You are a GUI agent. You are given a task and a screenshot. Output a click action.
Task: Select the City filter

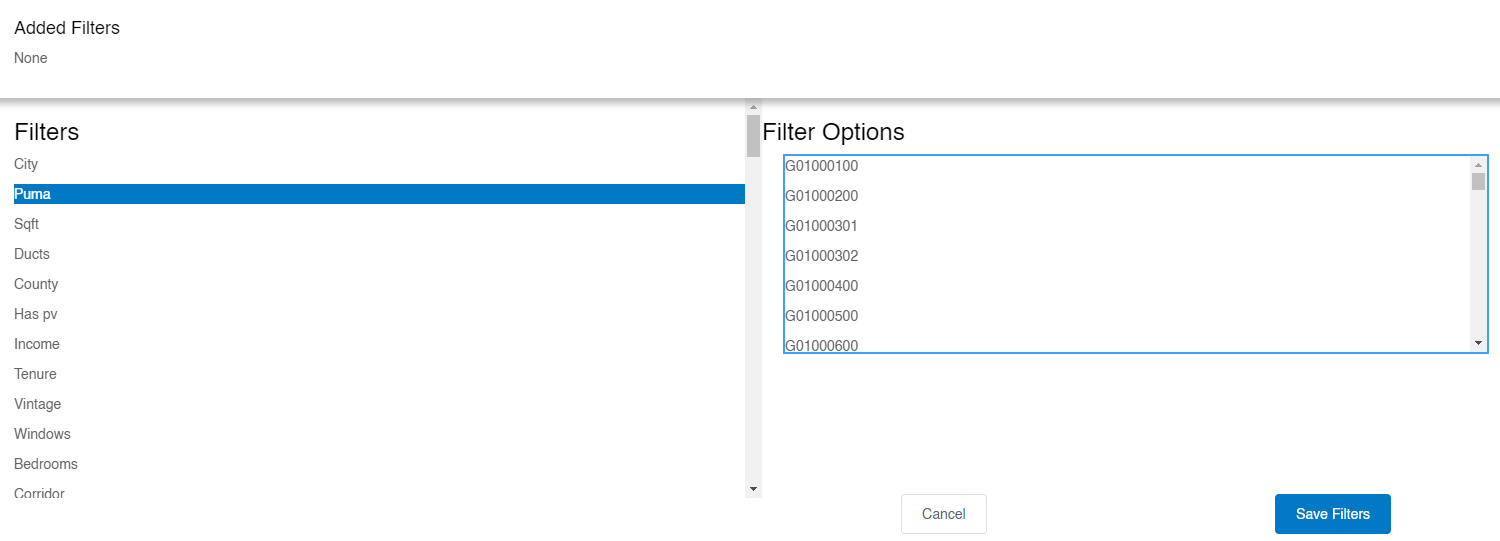26,164
